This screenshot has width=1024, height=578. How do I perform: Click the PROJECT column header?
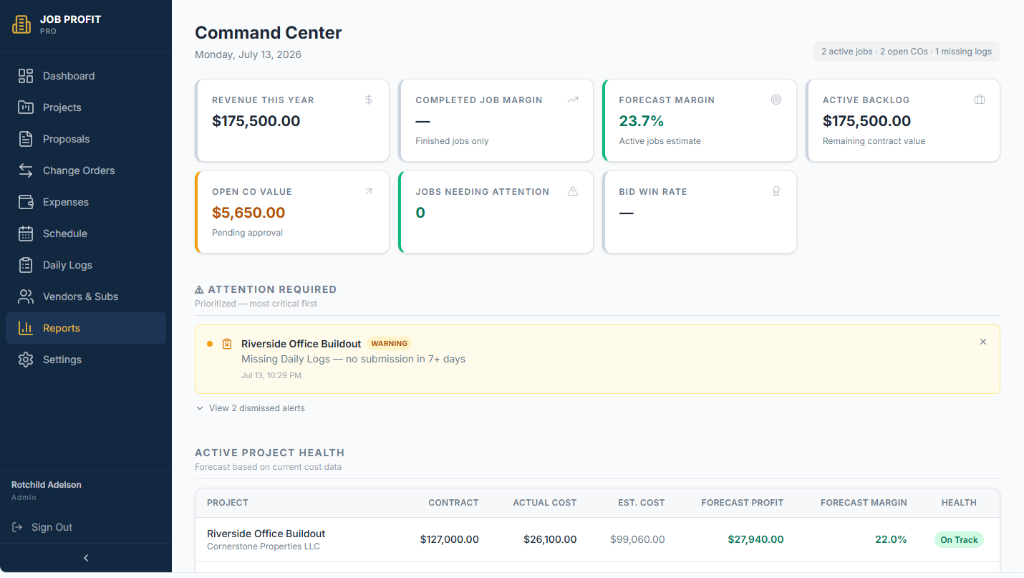coord(227,503)
